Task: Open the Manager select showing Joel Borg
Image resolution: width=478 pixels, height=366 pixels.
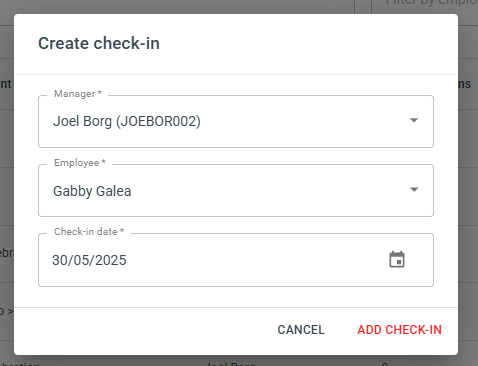Action: pos(236,121)
